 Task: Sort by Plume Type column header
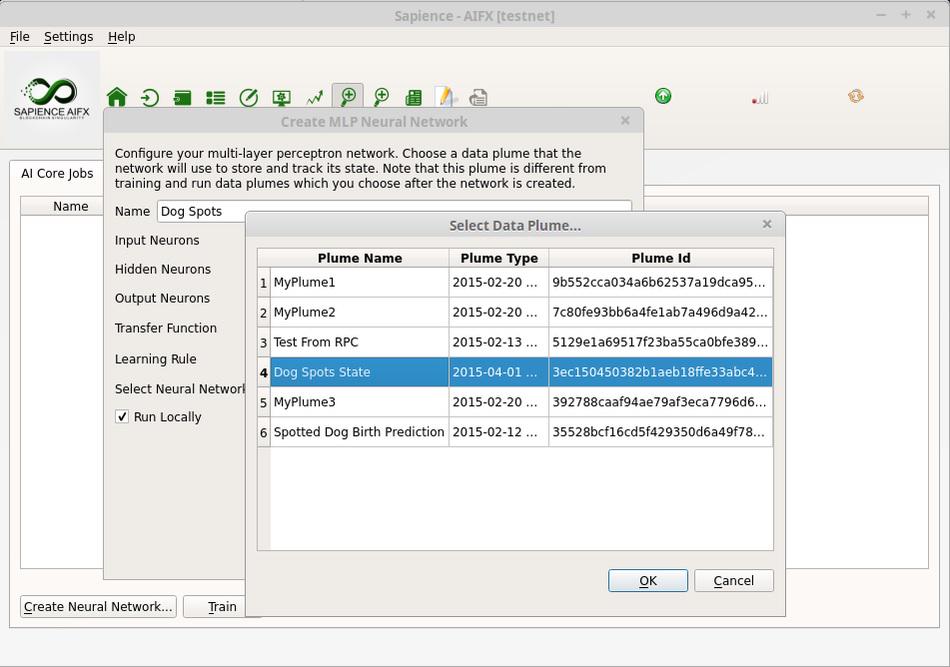click(499, 258)
